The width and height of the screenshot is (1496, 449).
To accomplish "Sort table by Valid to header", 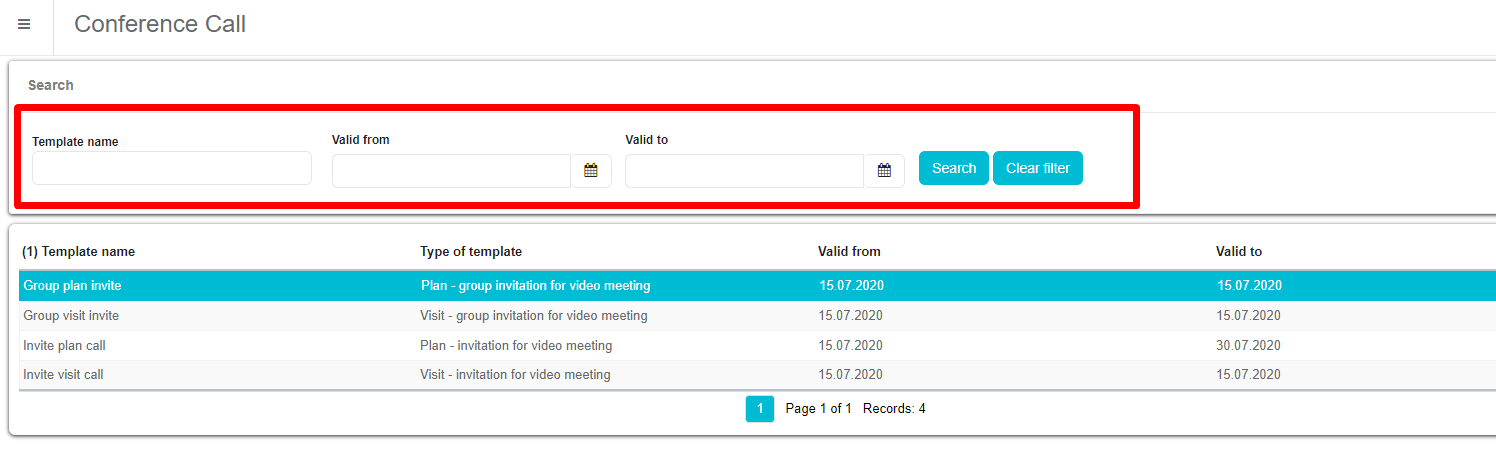I will click(1239, 252).
